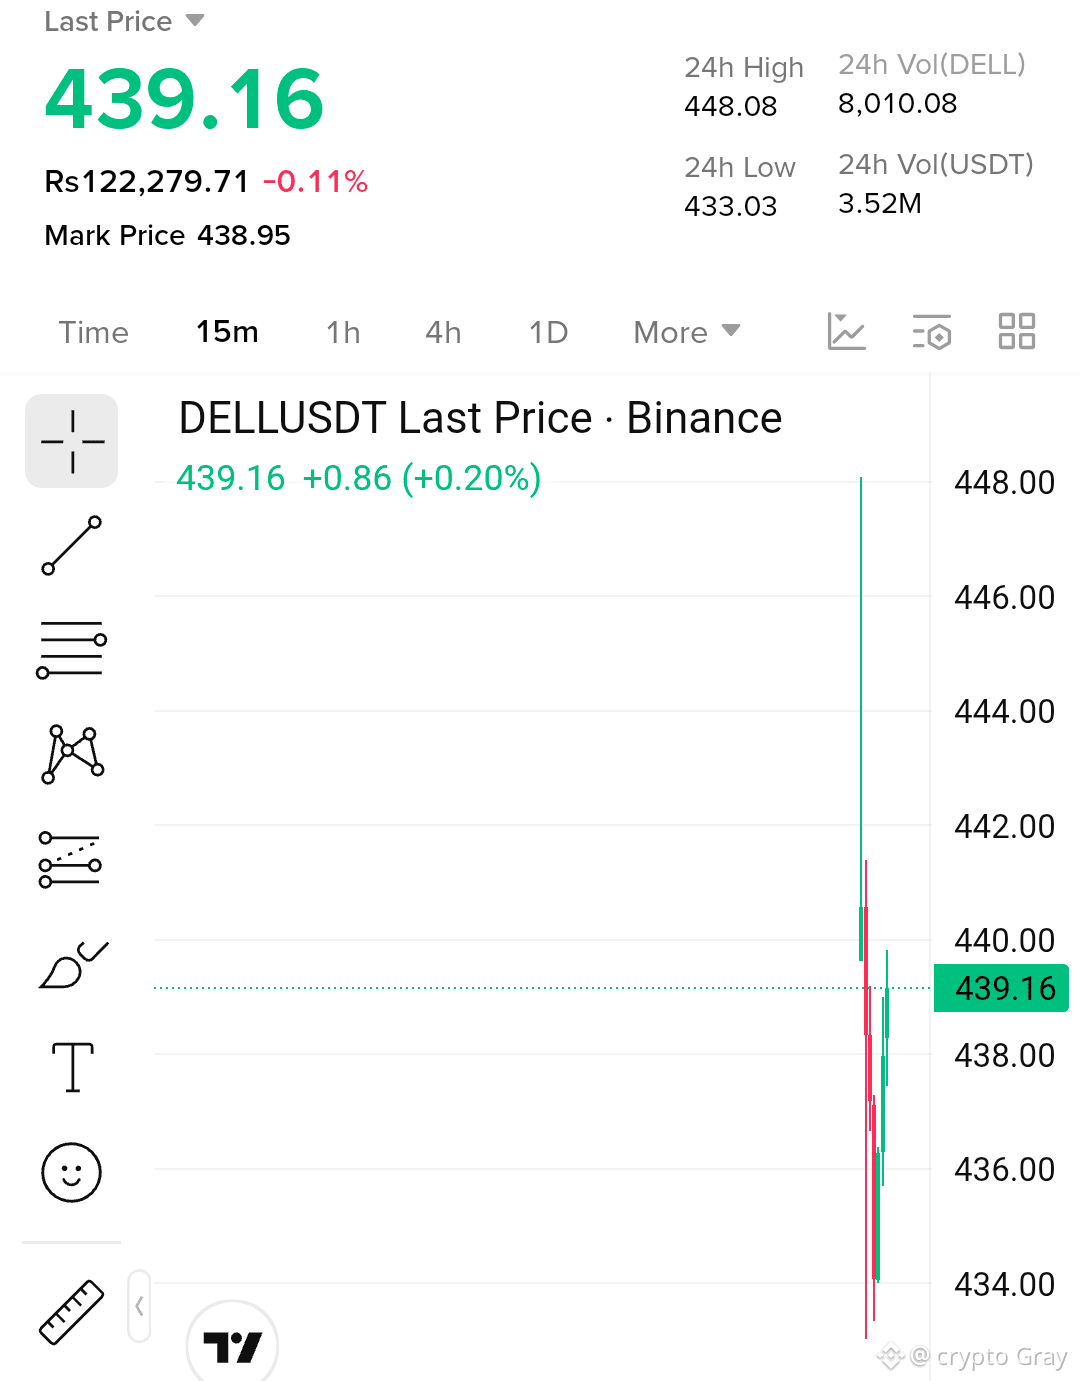This screenshot has height=1381, width=1080.
Task: Select the brush drawing tool
Action: point(72,965)
